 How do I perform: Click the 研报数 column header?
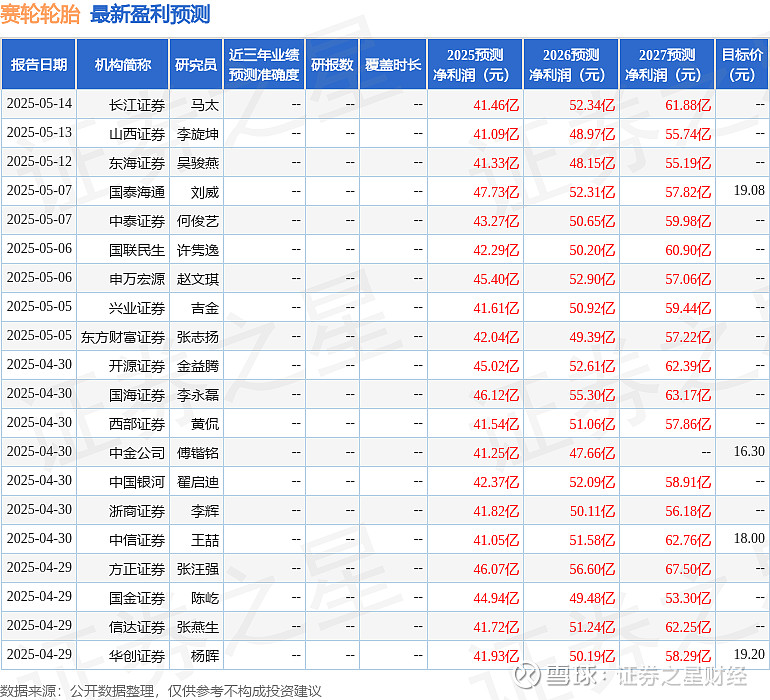pos(332,64)
